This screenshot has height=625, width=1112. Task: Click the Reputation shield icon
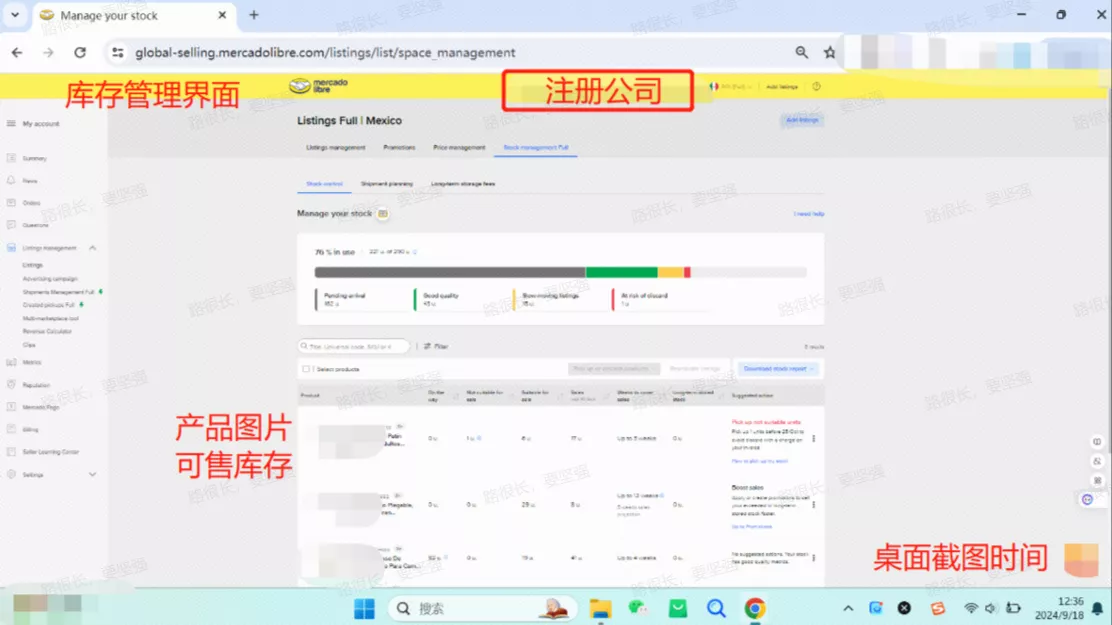[x=11, y=384]
